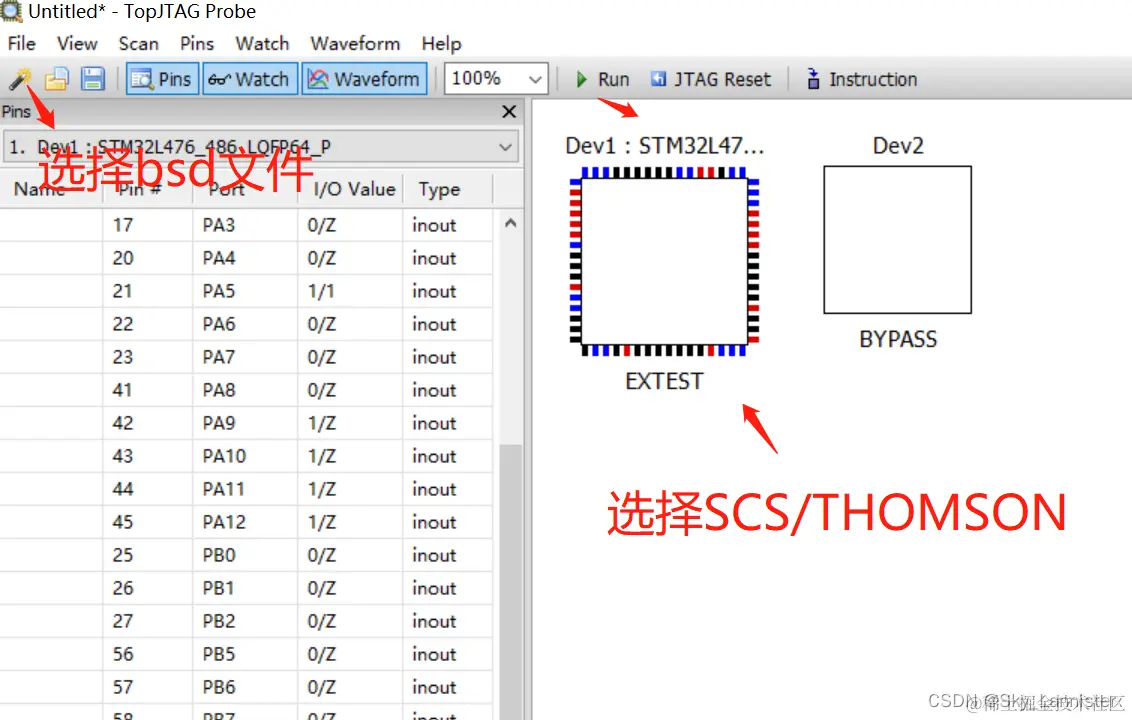Select the Dev2 device box
Image resolution: width=1132 pixels, height=720 pixels.
897,240
